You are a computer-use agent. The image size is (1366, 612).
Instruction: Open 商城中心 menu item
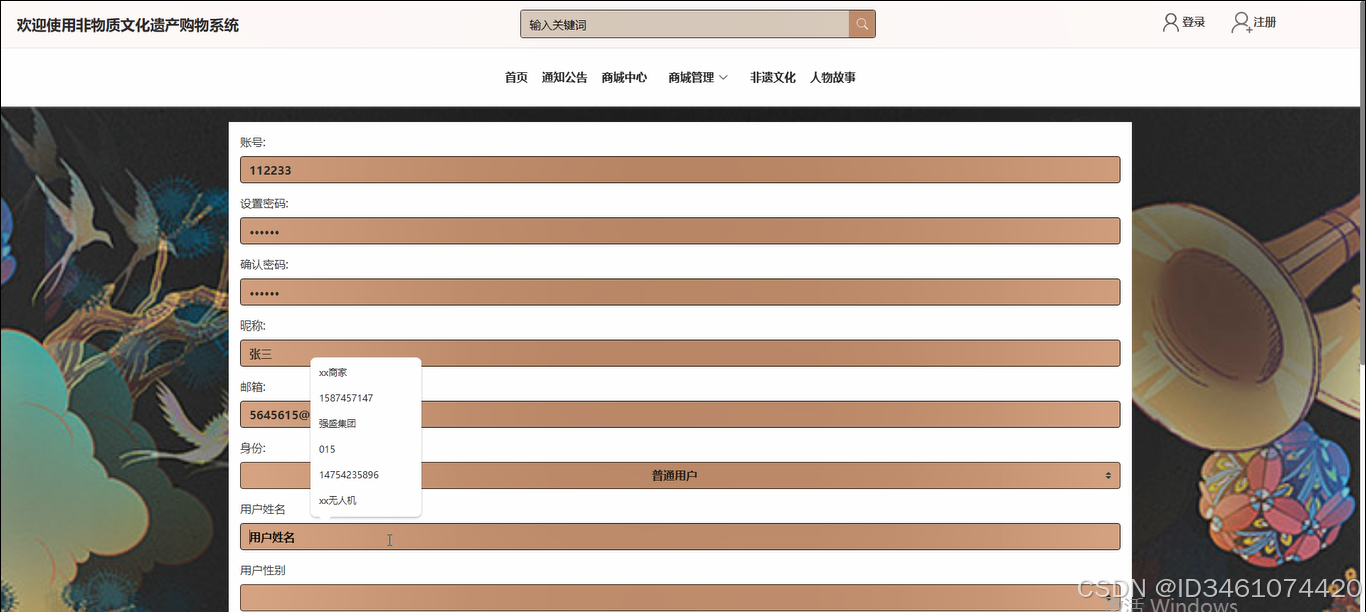point(624,77)
